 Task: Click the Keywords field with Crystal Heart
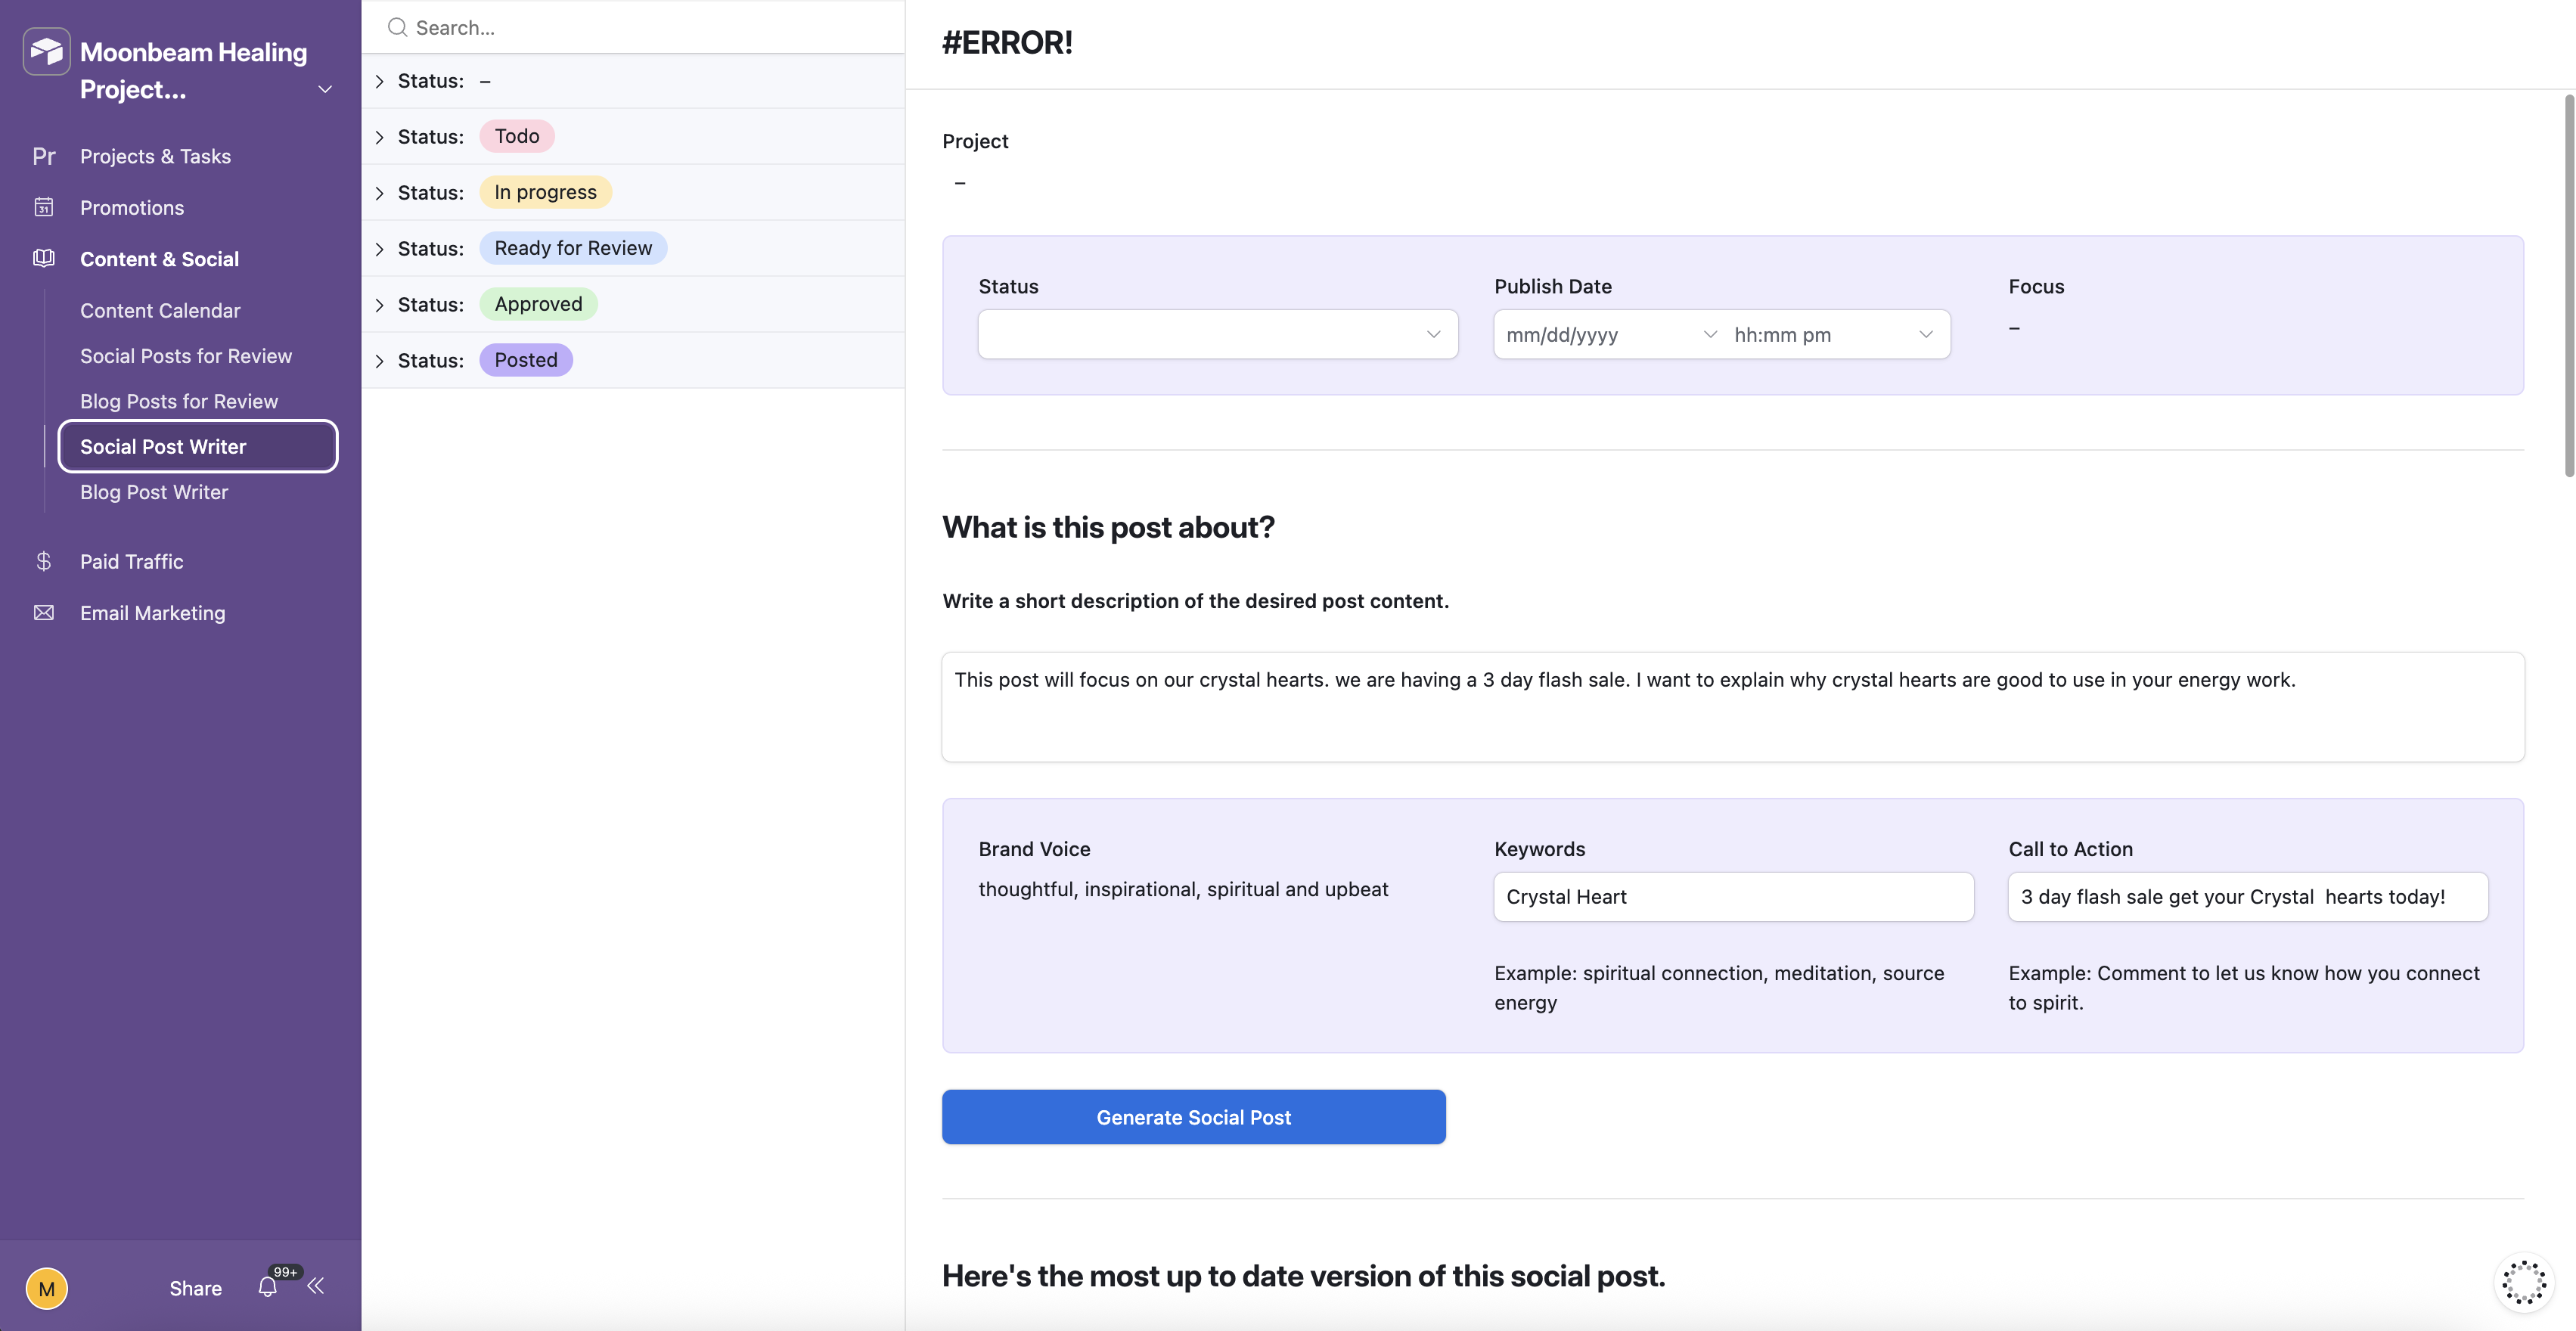[x=1734, y=897]
